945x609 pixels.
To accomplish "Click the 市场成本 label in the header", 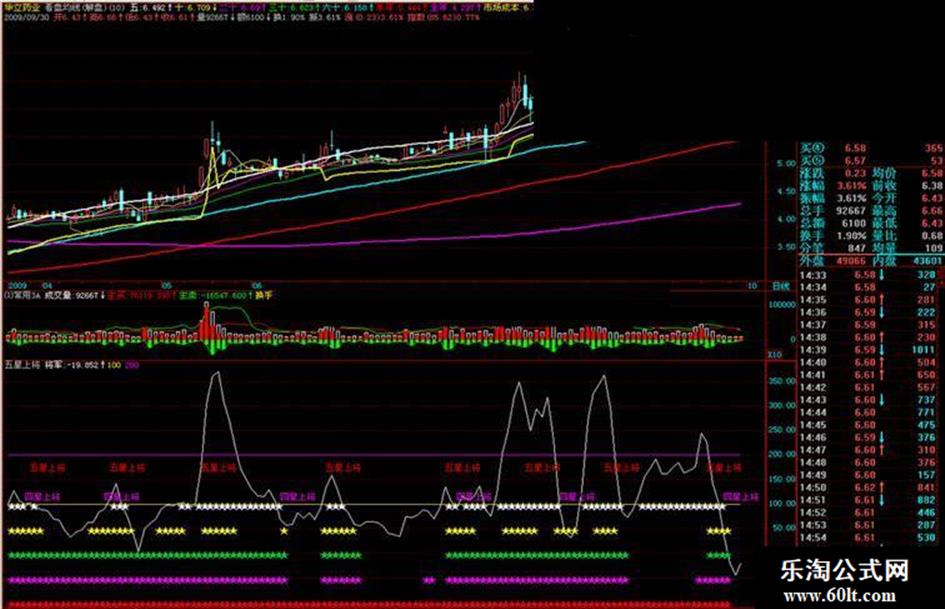I will tap(501, 8).
